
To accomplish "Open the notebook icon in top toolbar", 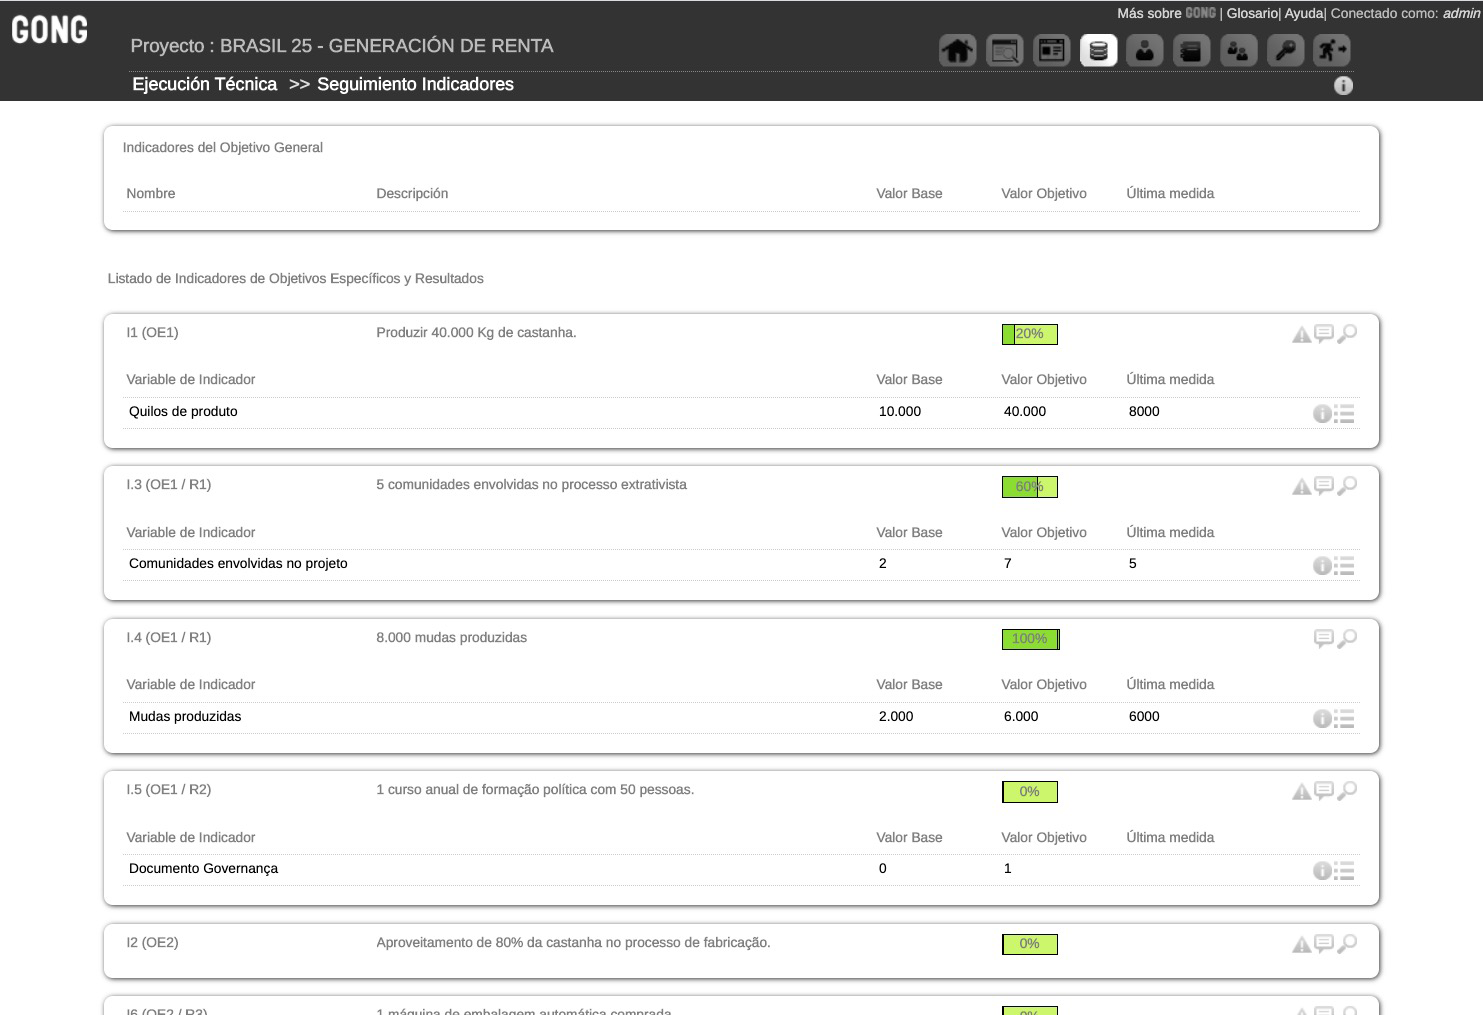I will click(x=1191, y=50).
